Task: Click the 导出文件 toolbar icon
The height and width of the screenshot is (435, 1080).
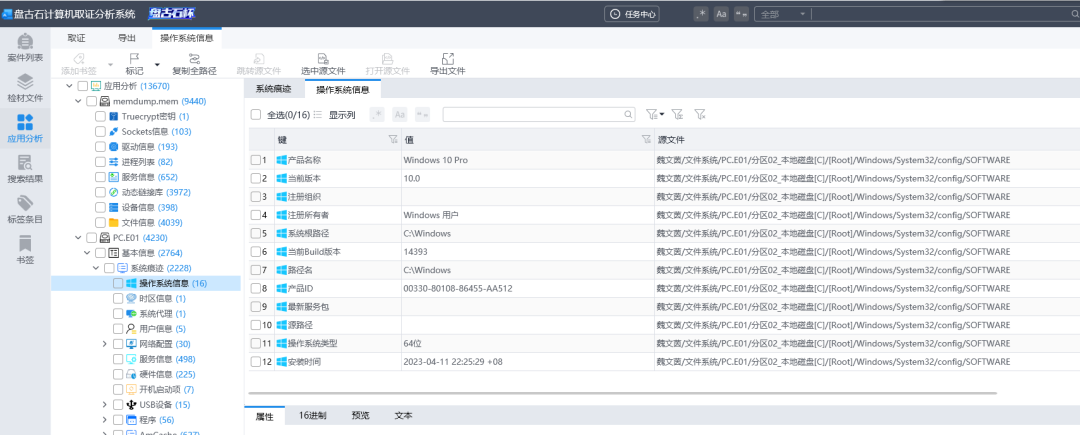Action: coord(448,59)
